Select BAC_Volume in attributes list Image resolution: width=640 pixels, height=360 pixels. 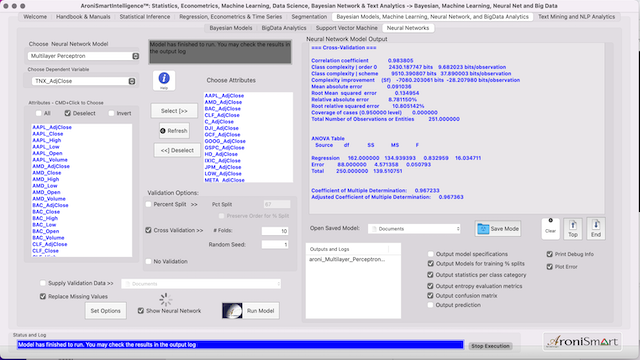[x=48, y=238]
